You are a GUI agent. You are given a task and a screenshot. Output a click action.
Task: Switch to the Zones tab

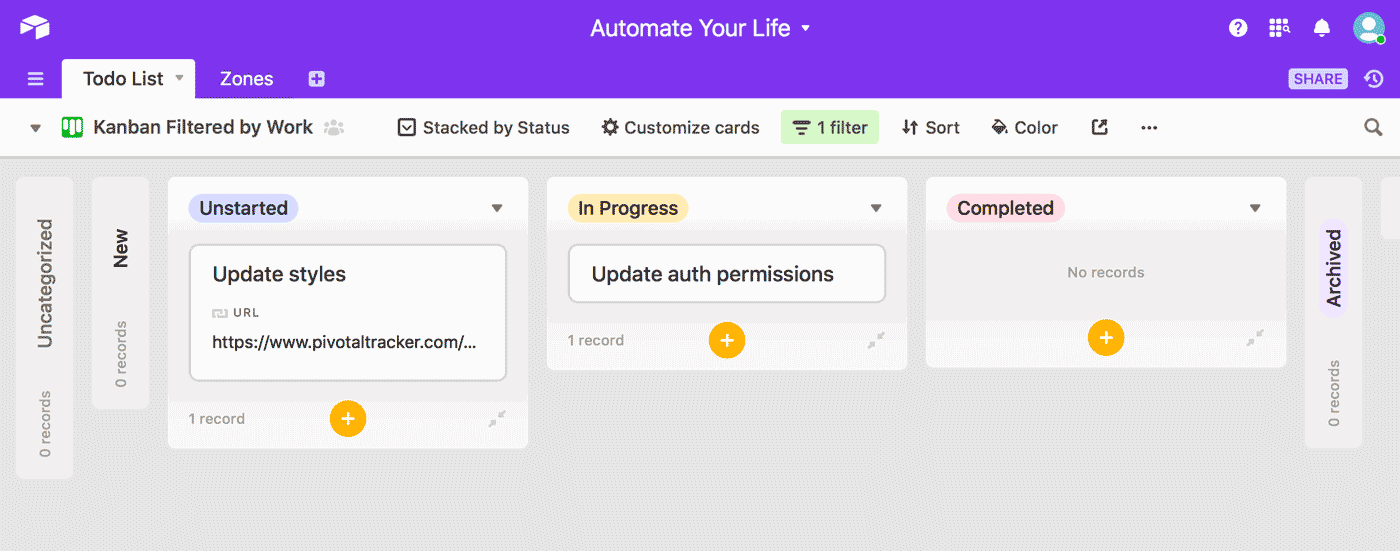(246, 79)
